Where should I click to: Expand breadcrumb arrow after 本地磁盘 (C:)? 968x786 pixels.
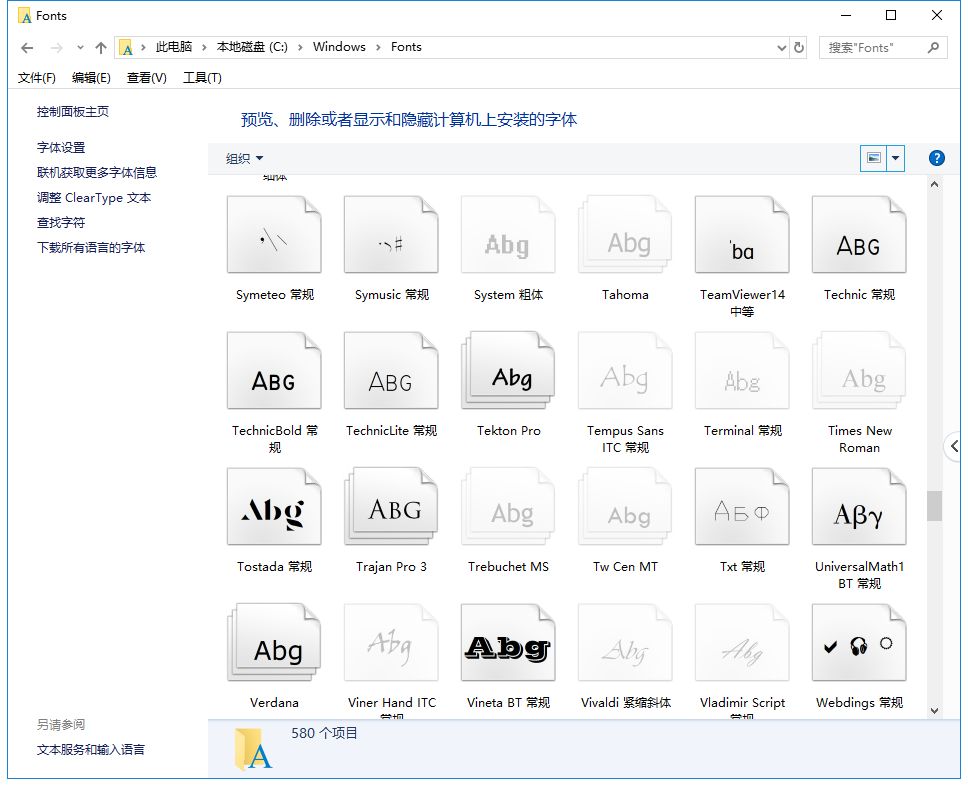point(300,48)
